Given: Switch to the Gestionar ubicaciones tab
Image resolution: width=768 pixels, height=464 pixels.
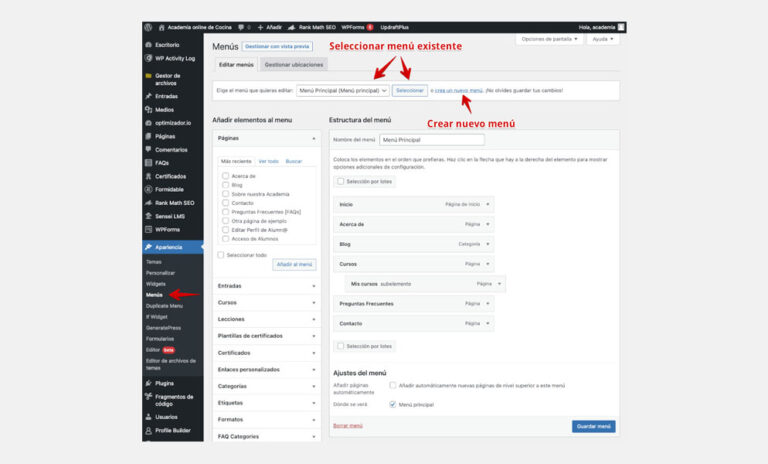Looking at the screenshot, I should pos(294,65).
